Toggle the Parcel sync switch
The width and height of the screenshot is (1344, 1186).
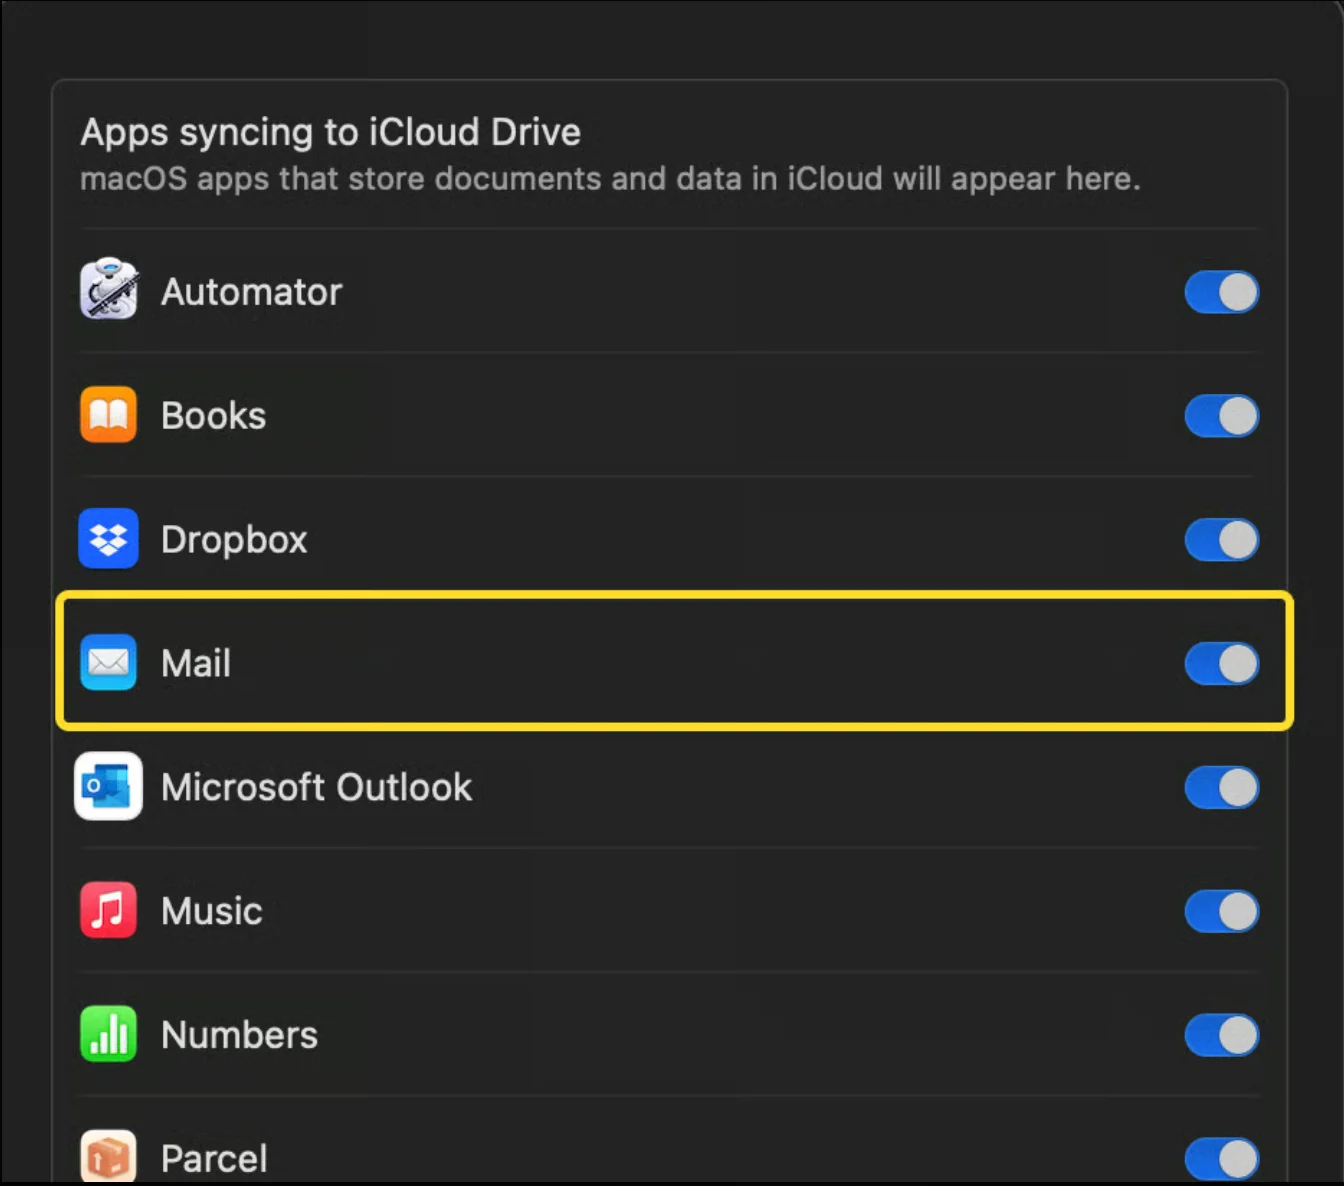tap(1221, 1160)
